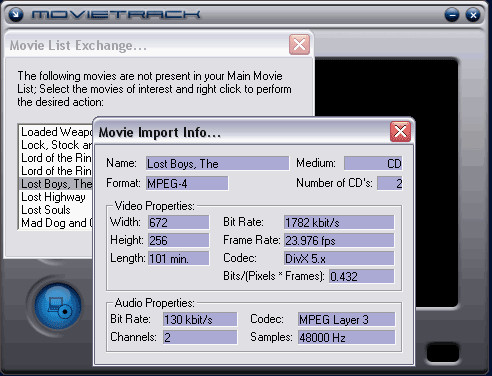Viewport: 492px width, 376px height.
Task: Select 'Lost Highway' in the movie list
Action: click(56, 197)
